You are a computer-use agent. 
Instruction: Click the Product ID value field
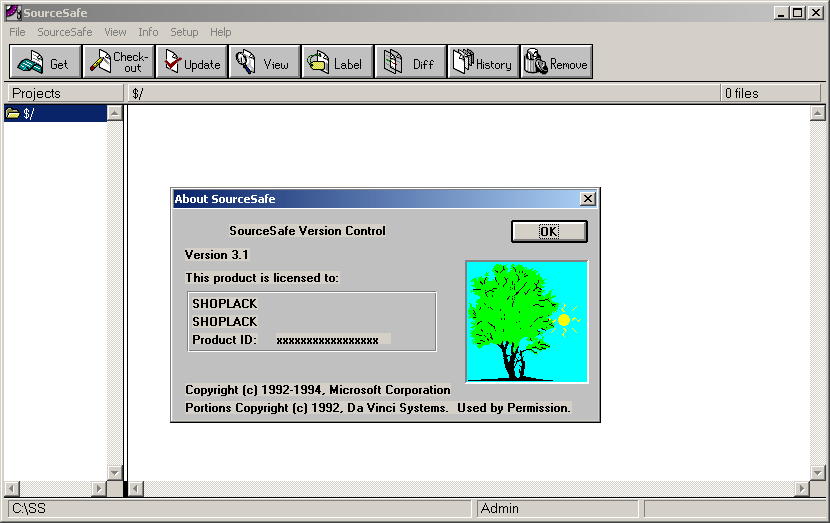coord(333,340)
